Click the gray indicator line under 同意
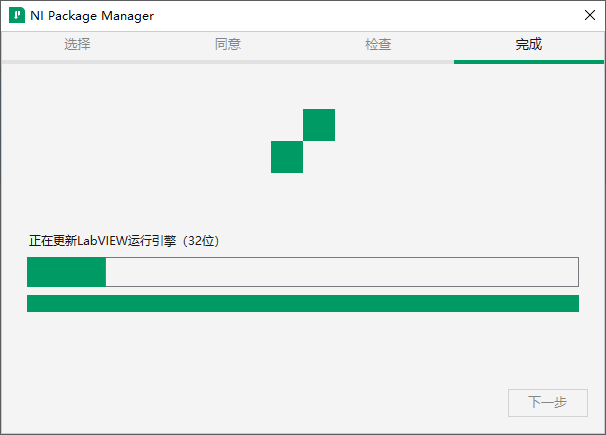Image resolution: width=606 pixels, height=435 pixels. [228, 62]
